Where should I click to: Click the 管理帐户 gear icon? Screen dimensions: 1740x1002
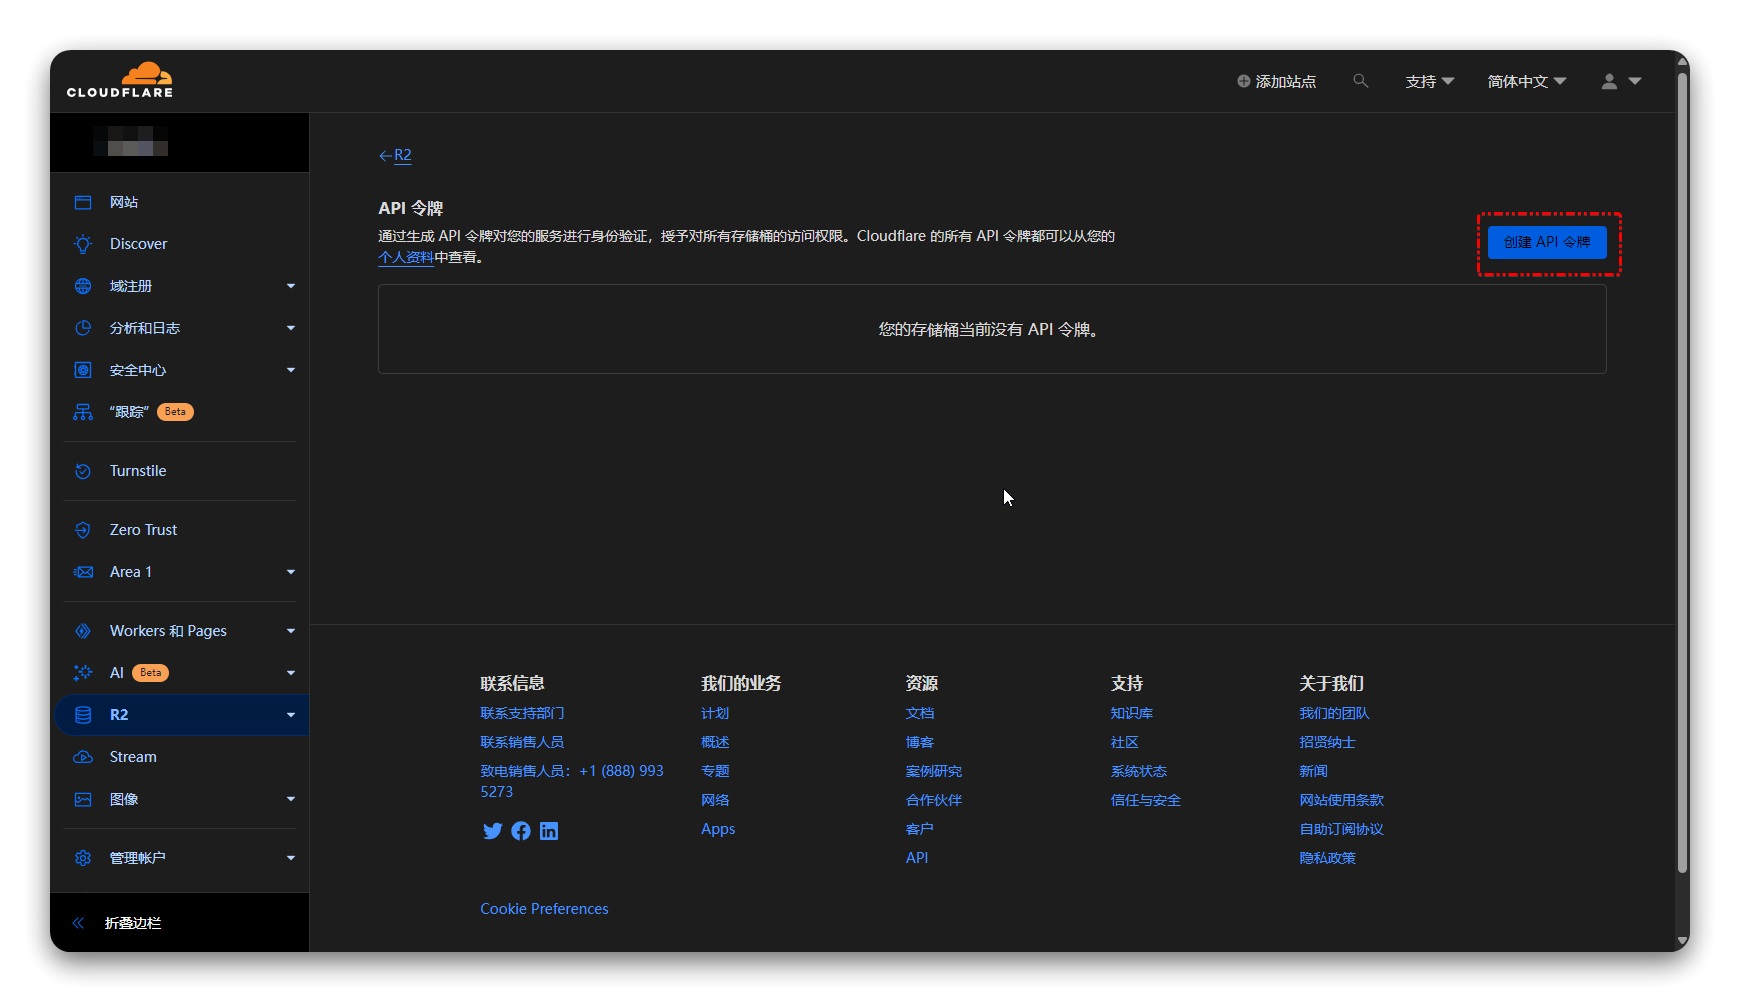(83, 858)
